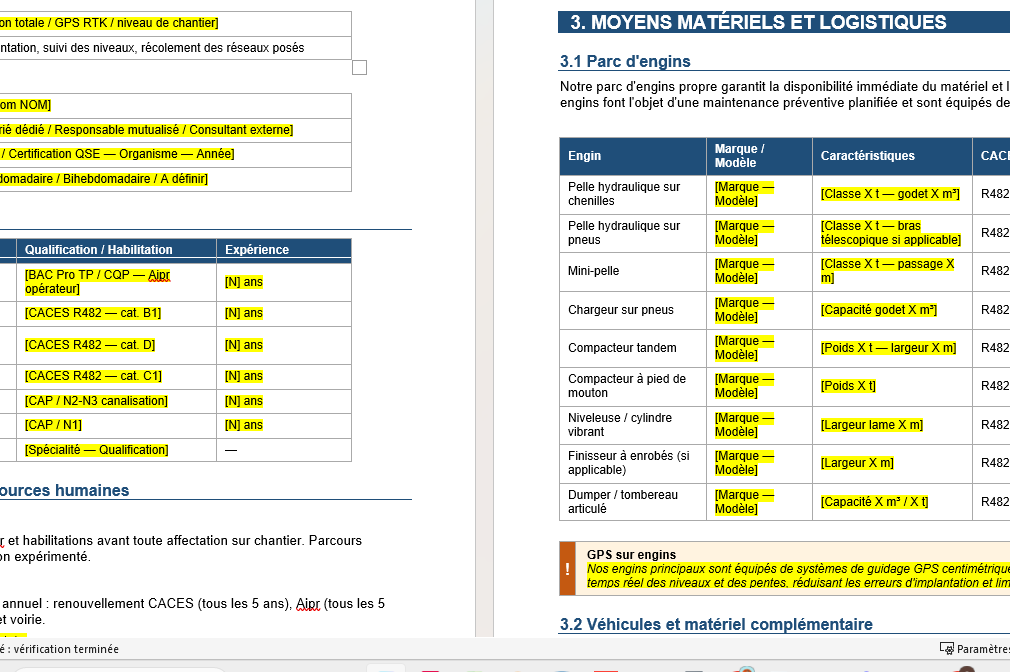The image size is (1010, 672).
Task: Click the '[Capacité godet X m³]' placeholder
Action: [879, 310]
